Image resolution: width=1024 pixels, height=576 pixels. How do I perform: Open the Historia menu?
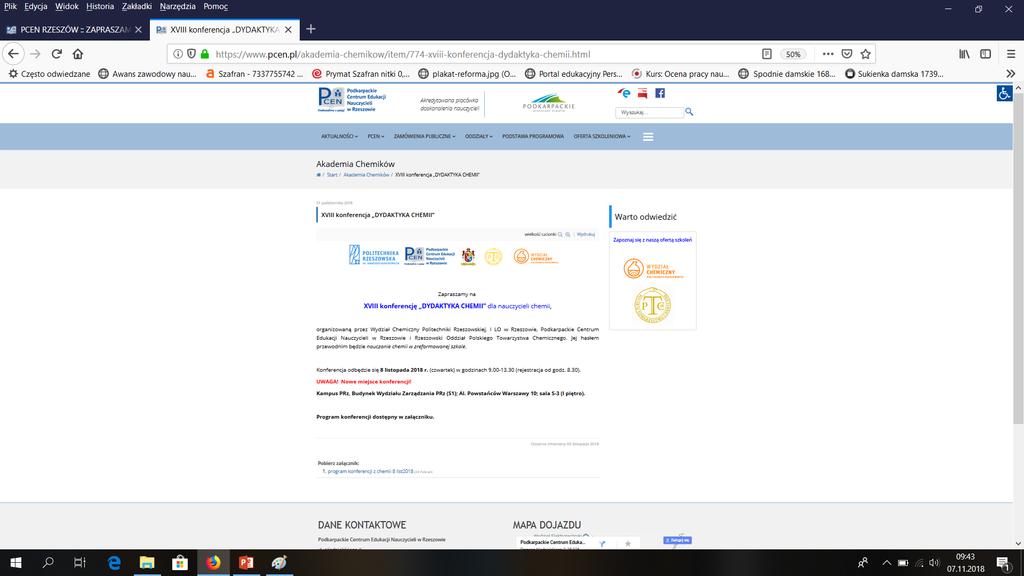[100, 7]
